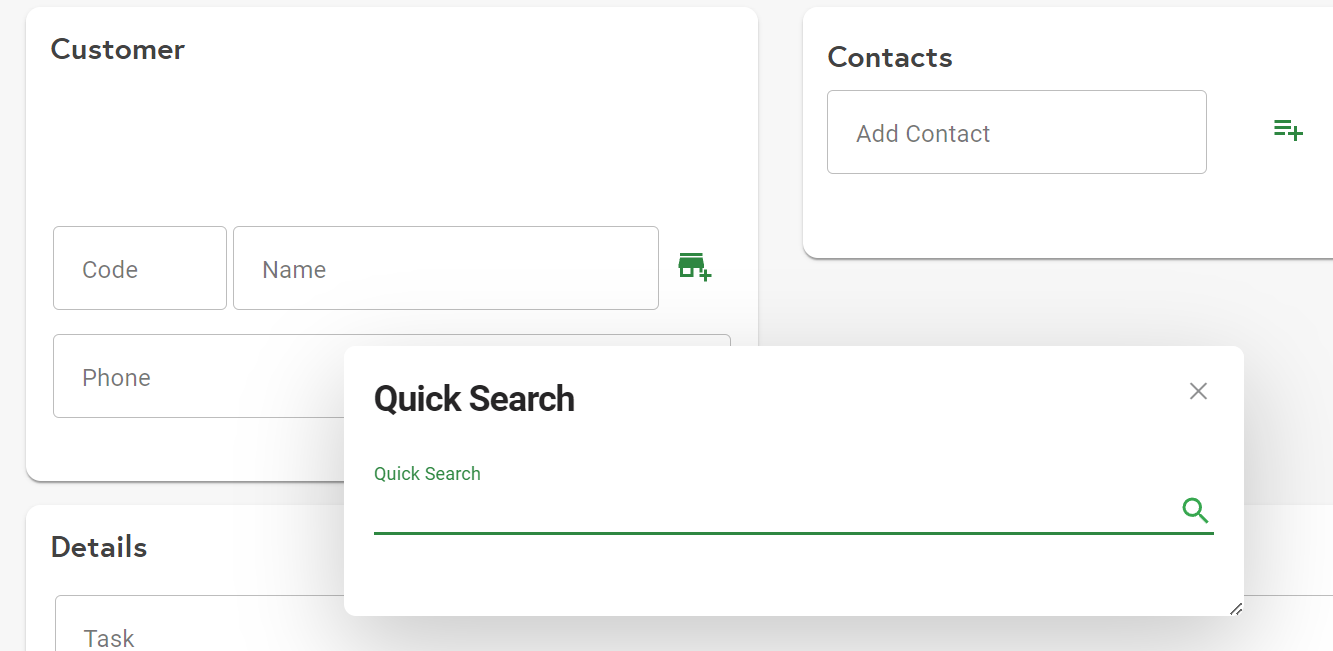Image resolution: width=1333 pixels, height=651 pixels.
Task: Focus the customer Code field
Action: (140, 268)
